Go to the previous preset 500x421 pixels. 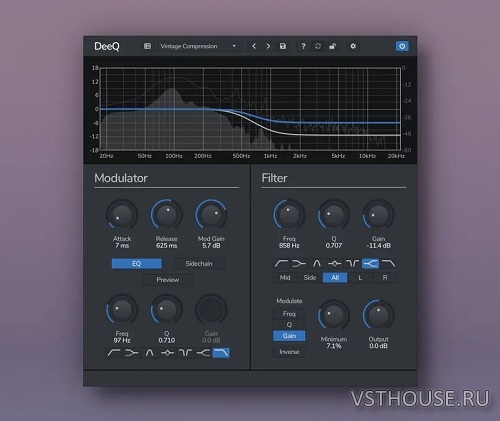(x=254, y=46)
